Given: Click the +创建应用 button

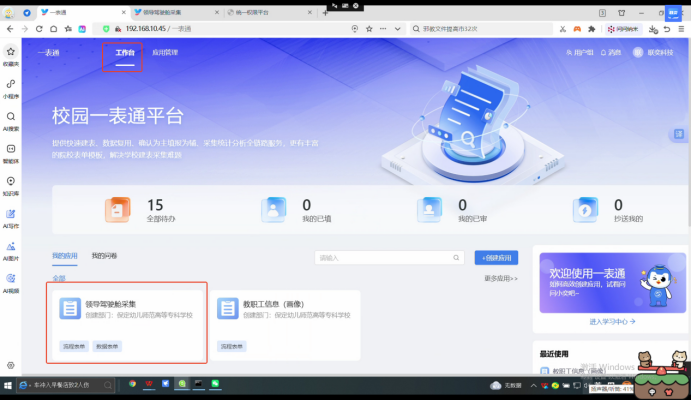Looking at the screenshot, I should 496,258.
